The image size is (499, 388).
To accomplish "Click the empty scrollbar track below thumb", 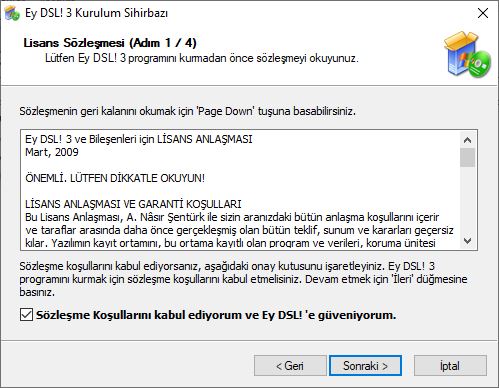I will pos(467,199).
